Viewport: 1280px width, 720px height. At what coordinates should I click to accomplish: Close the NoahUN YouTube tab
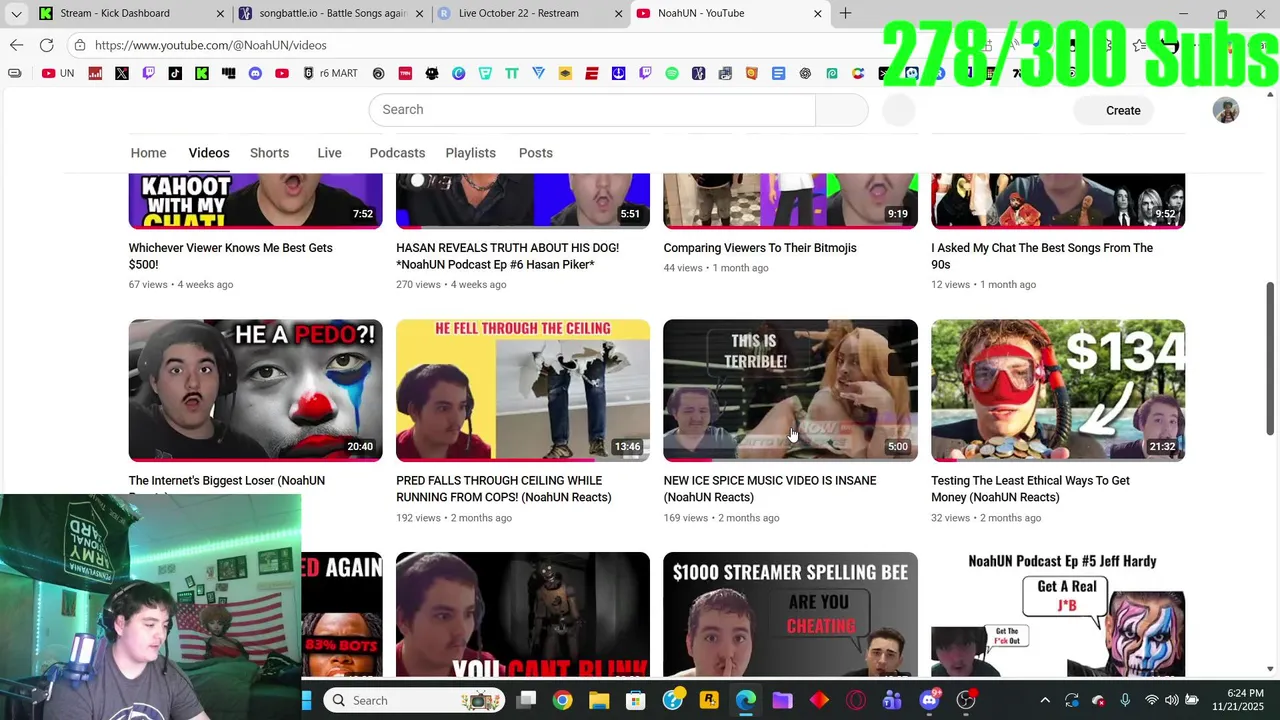[818, 14]
